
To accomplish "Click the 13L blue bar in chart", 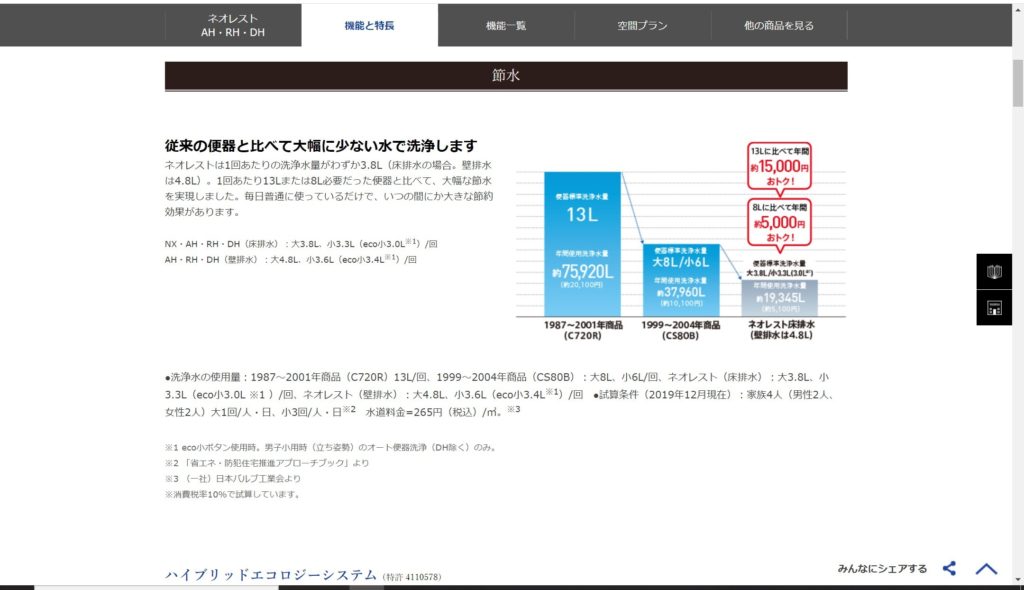I will tap(582, 244).
